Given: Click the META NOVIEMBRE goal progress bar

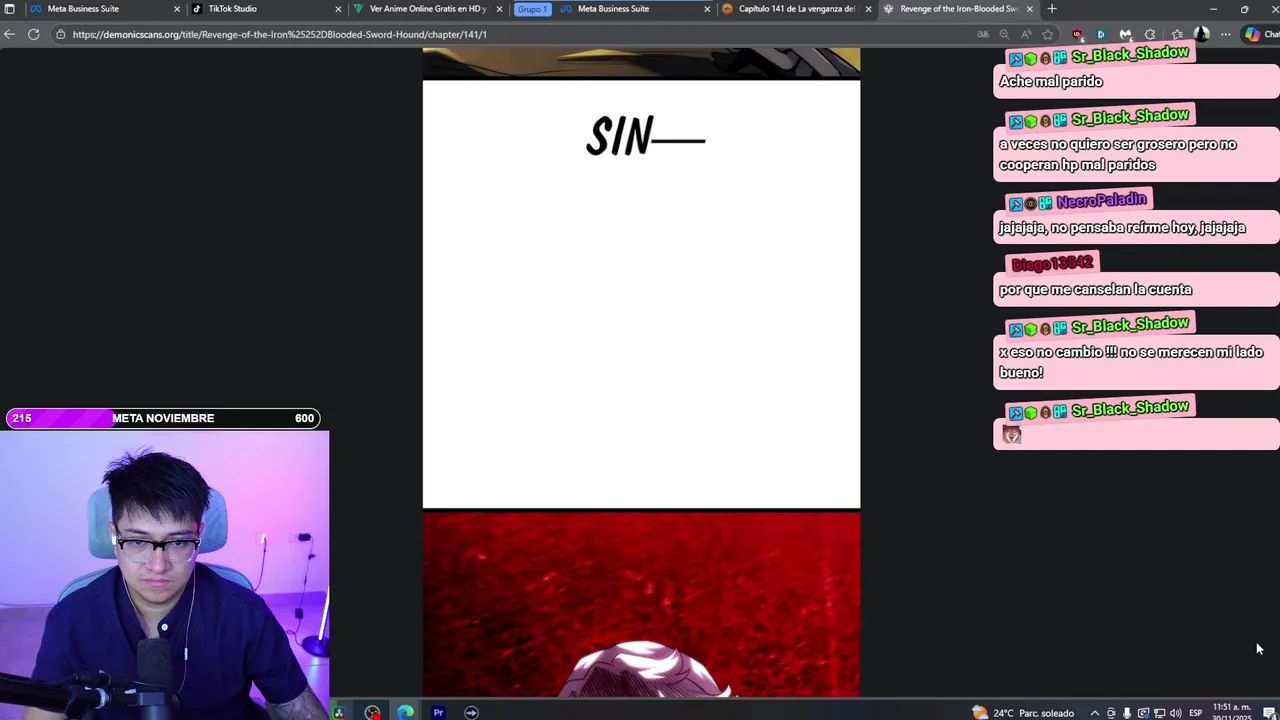Looking at the screenshot, I should 163,418.
